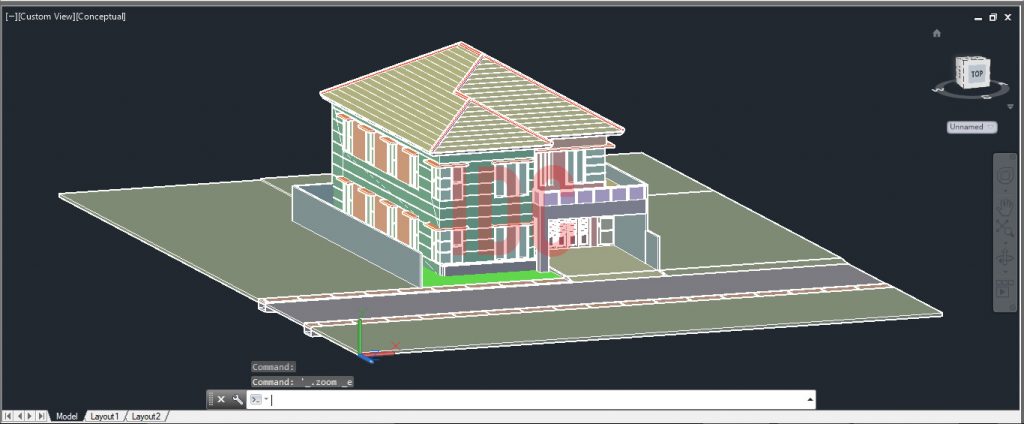Click the "Command: '_.zoom _e" history line
1024x424 pixels.
(x=302, y=382)
